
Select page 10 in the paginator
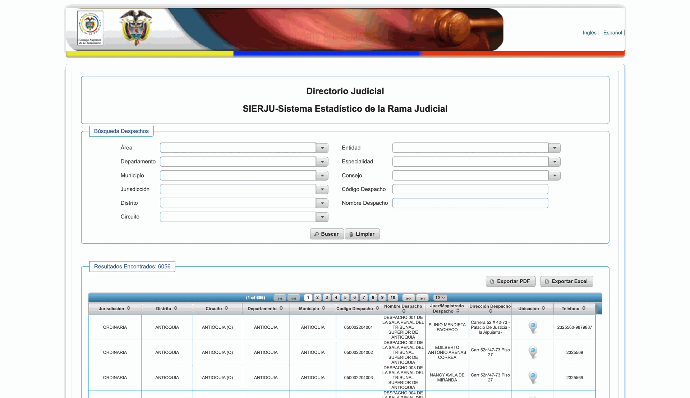[x=393, y=298]
